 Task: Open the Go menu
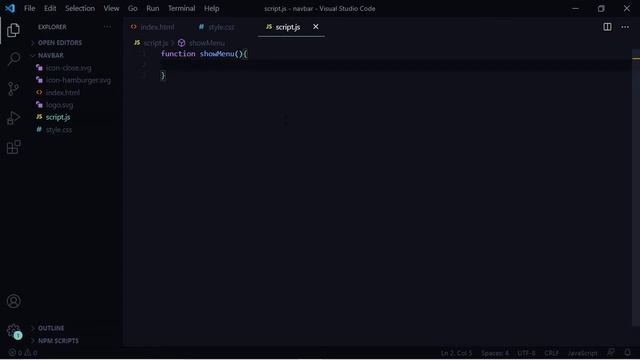pos(133,8)
